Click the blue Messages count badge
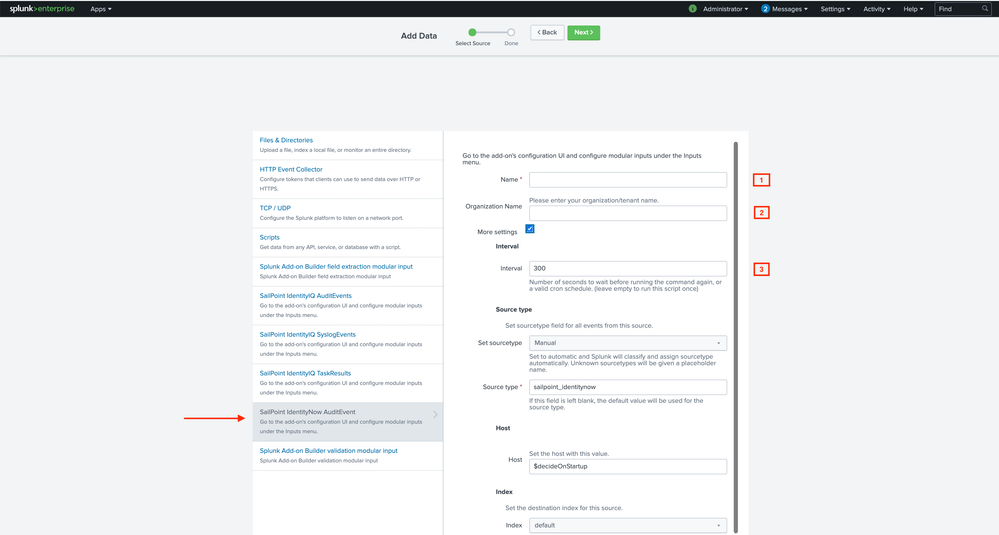999x535 pixels. (x=766, y=9)
